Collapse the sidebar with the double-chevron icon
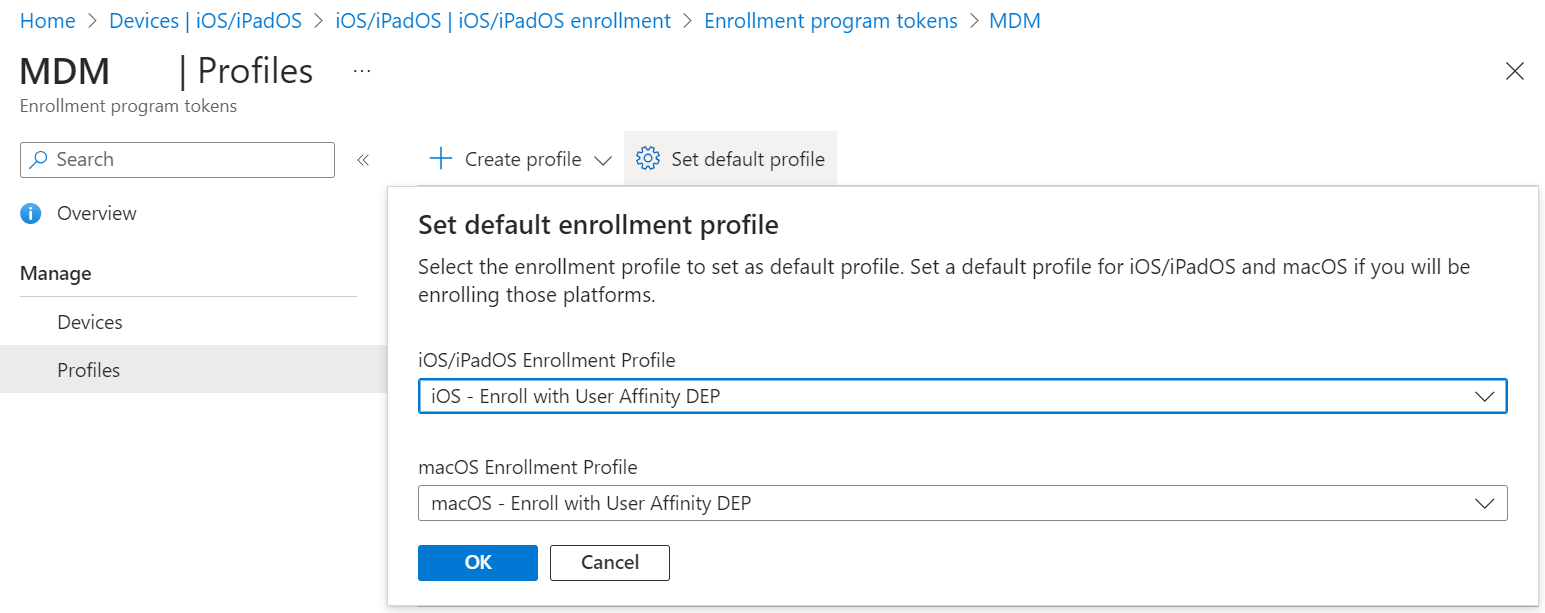Image resolution: width=1545 pixels, height=613 pixels. [x=363, y=160]
